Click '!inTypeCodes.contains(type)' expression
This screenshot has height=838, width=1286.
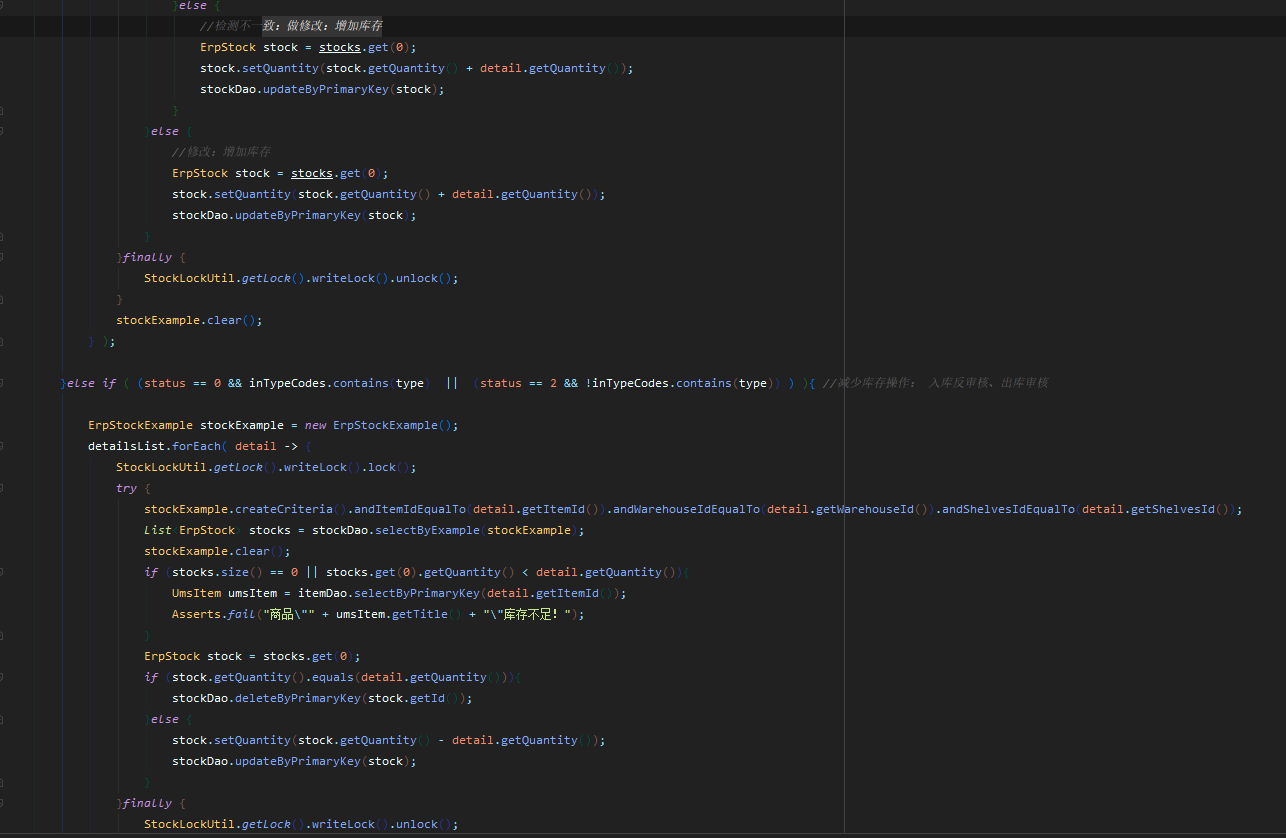680,383
